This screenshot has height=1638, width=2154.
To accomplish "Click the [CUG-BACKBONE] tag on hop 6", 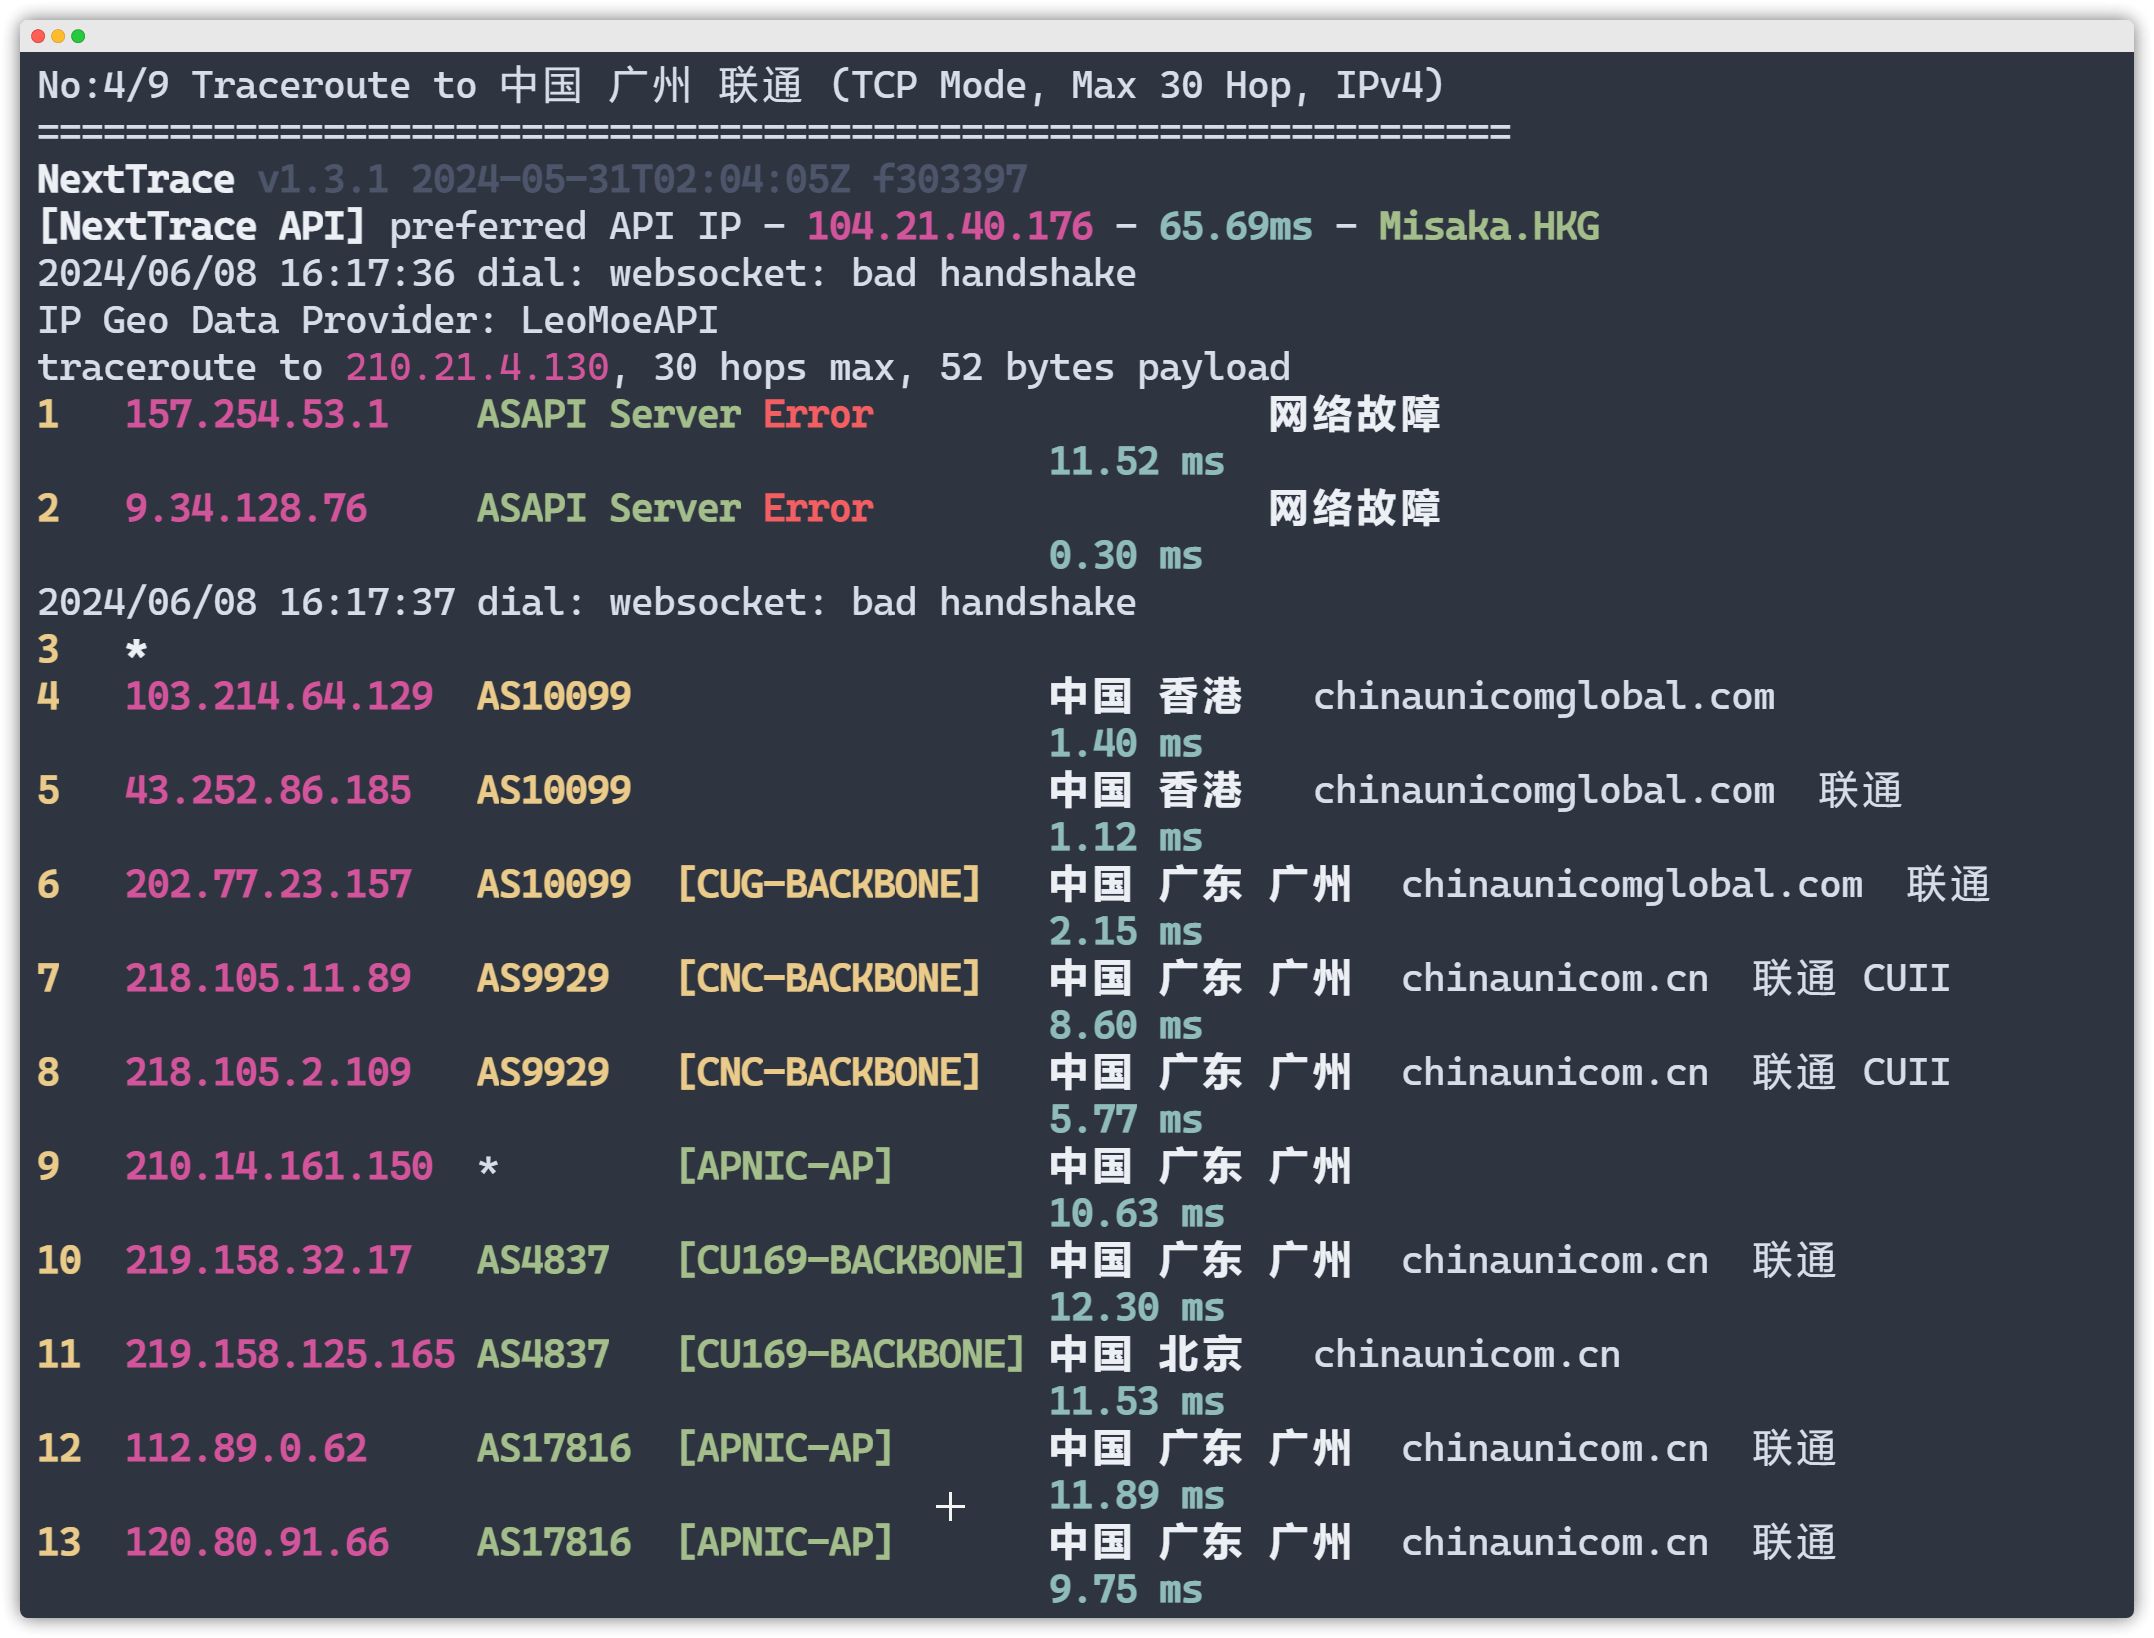I will click(829, 885).
